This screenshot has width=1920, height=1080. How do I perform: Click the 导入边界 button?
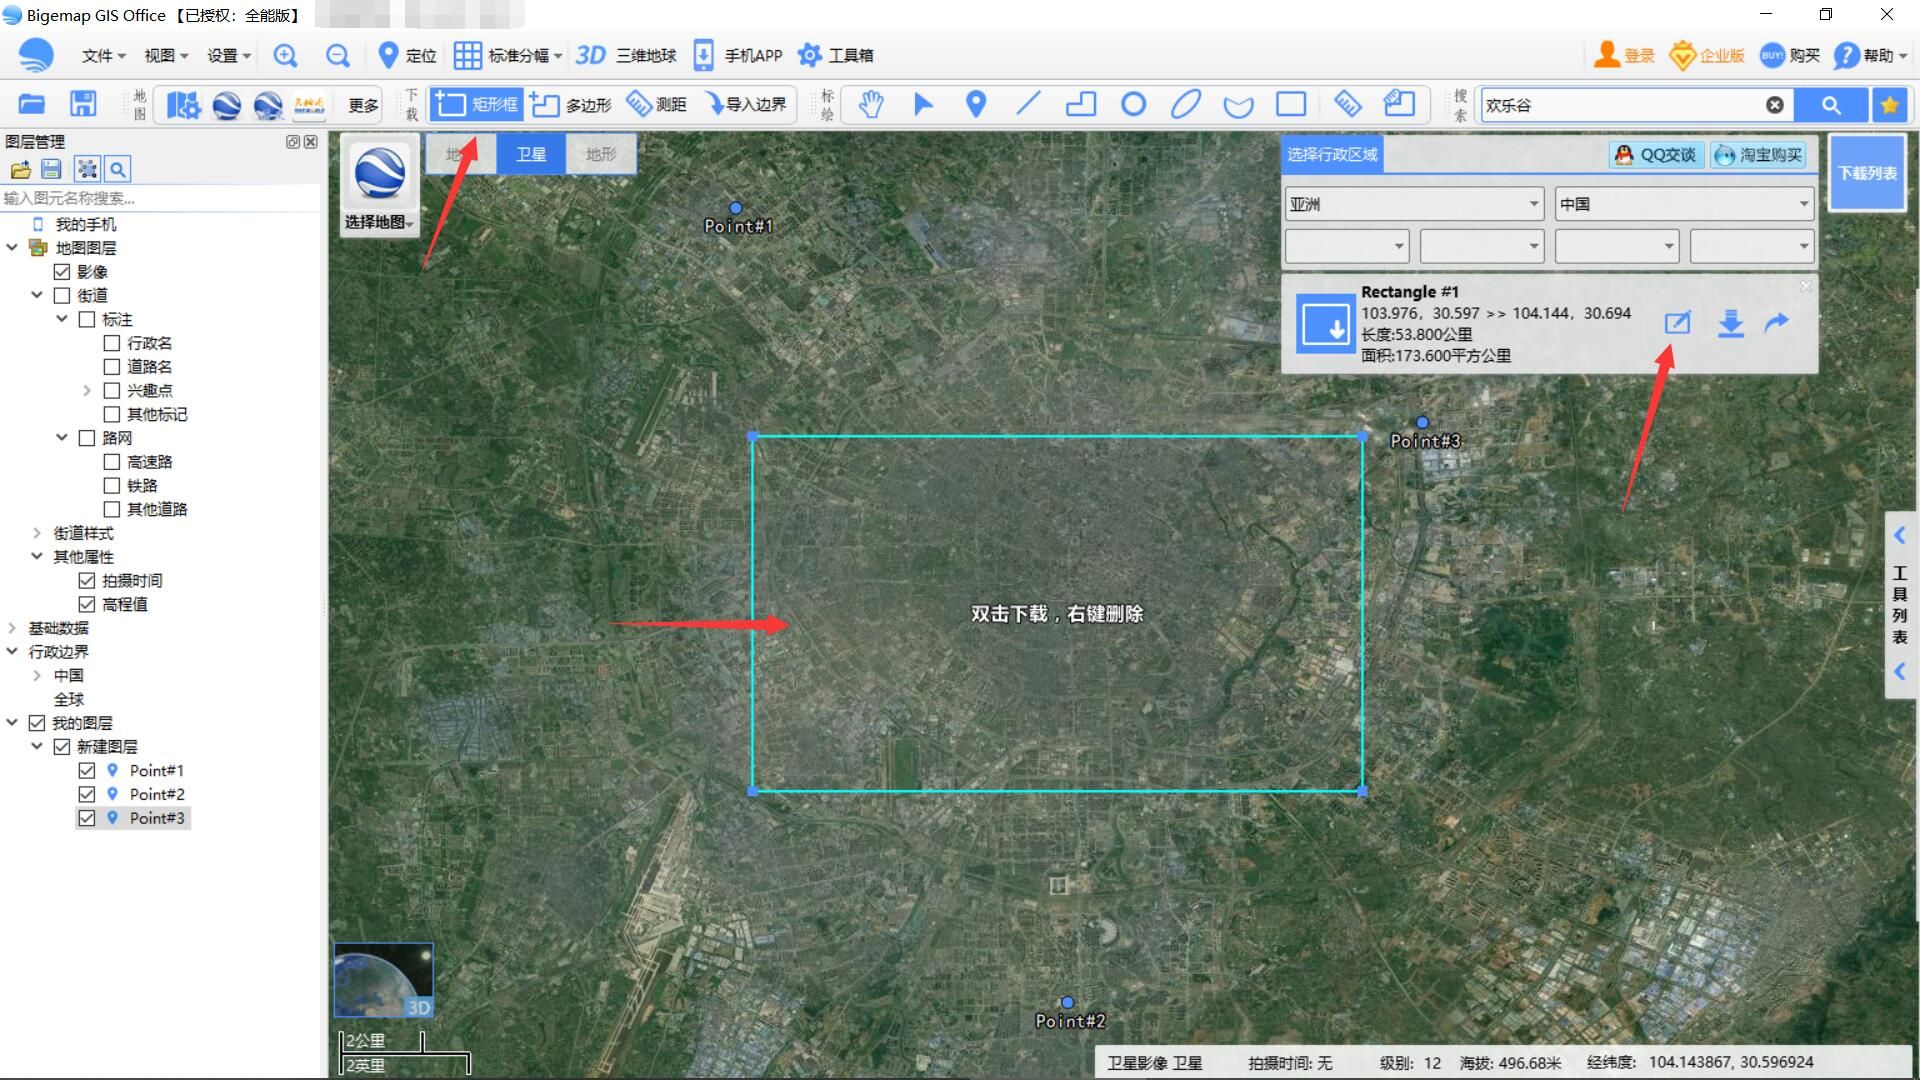pyautogui.click(x=745, y=104)
